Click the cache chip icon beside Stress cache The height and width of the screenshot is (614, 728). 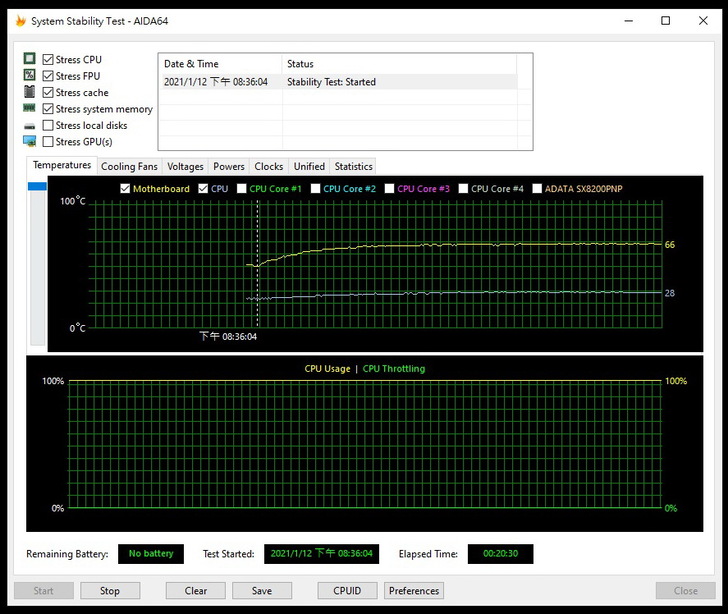click(x=30, y=93)
